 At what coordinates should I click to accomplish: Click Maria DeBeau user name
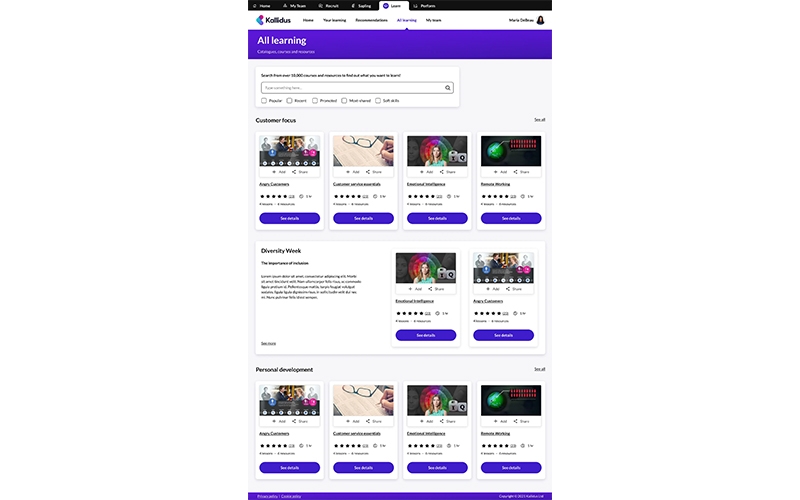pos(521,20)
